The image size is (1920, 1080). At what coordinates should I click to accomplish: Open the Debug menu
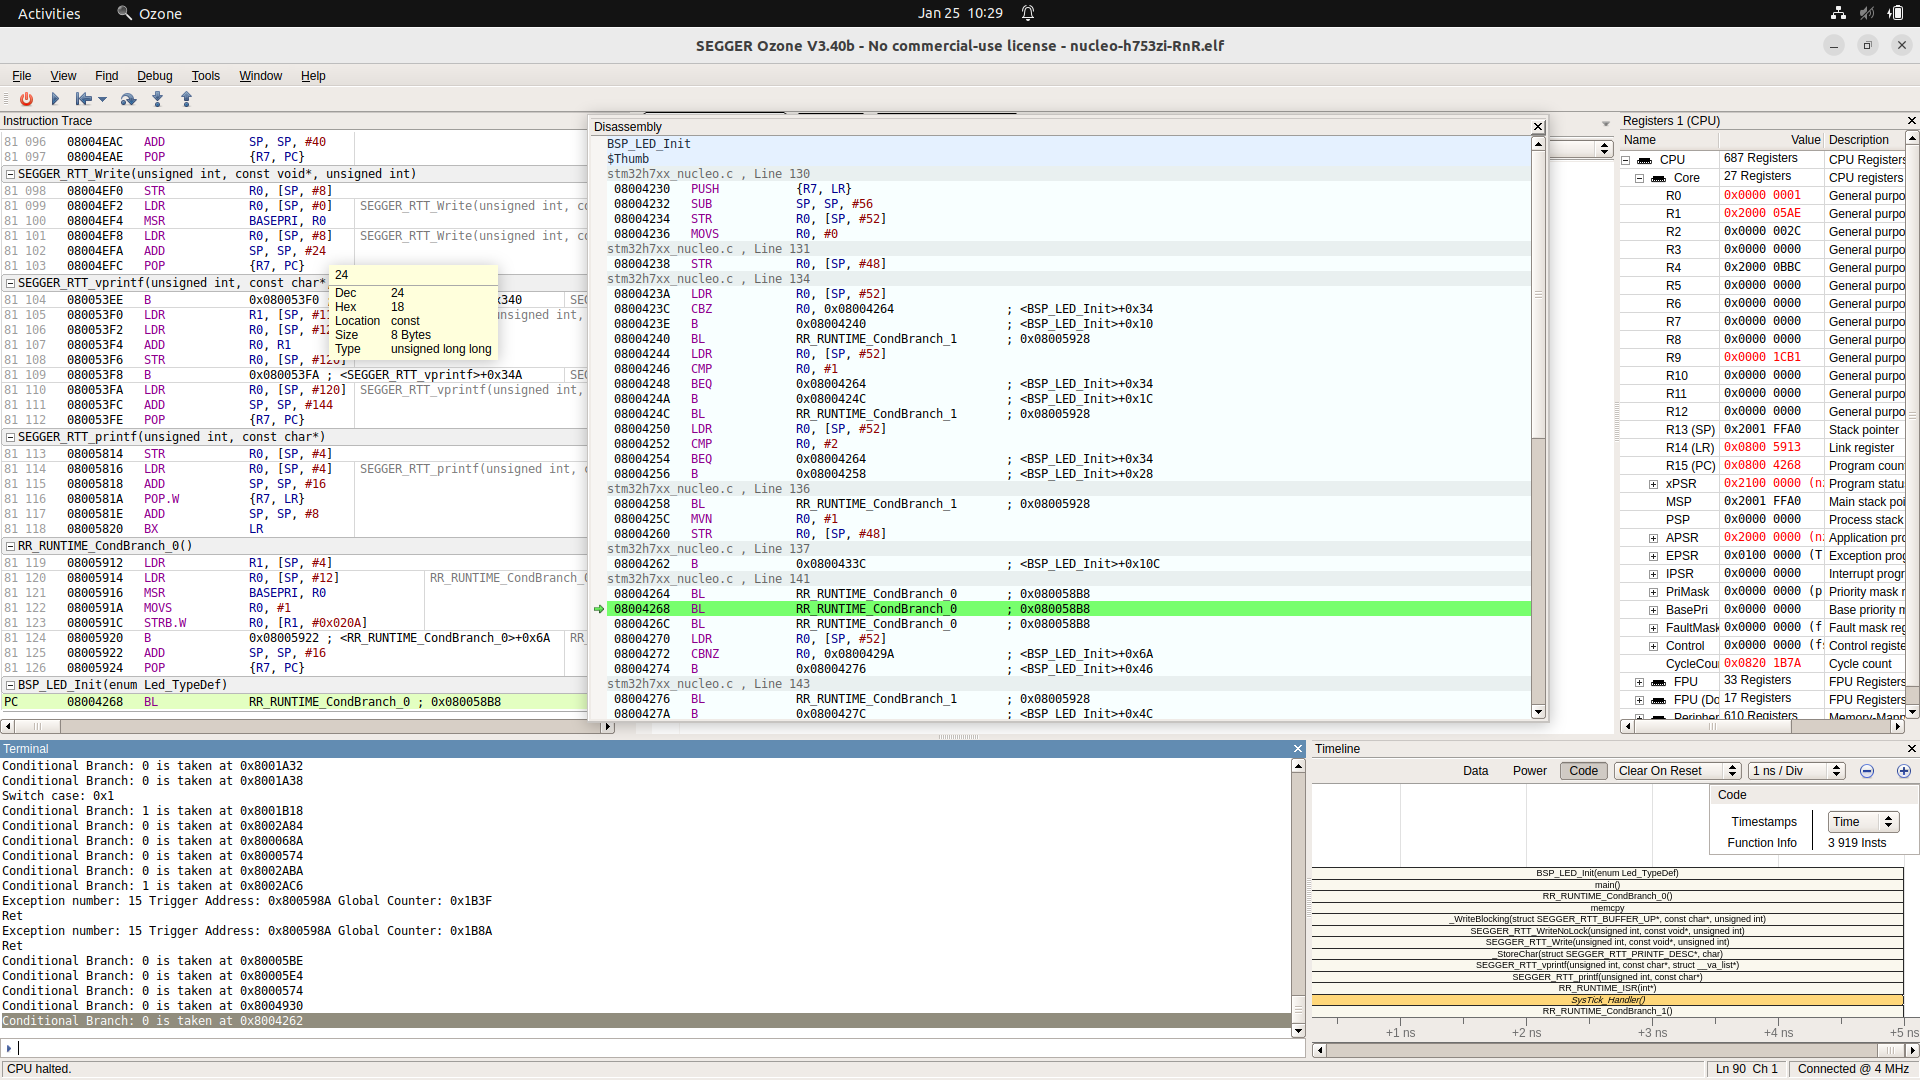click(154, 76)
